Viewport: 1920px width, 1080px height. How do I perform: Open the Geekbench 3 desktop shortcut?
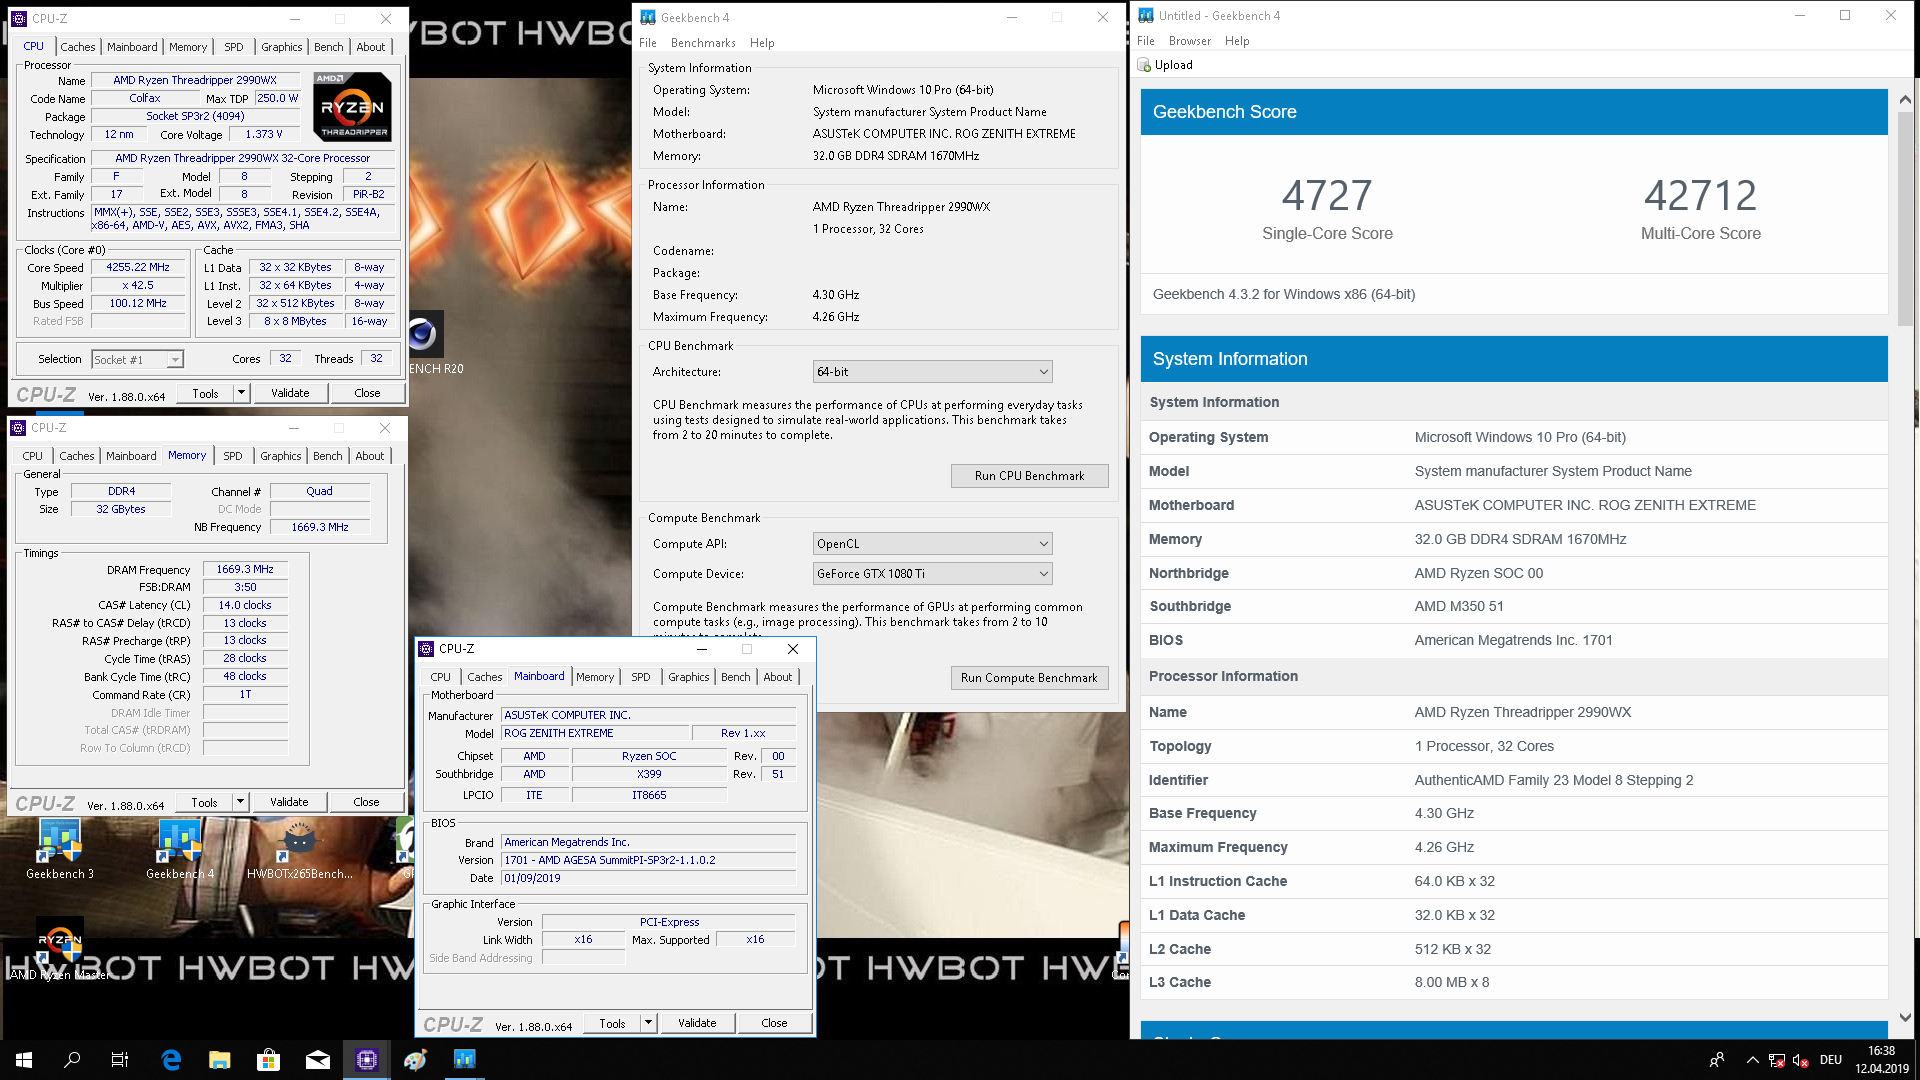pyautogui.click(x=60, y=849)
